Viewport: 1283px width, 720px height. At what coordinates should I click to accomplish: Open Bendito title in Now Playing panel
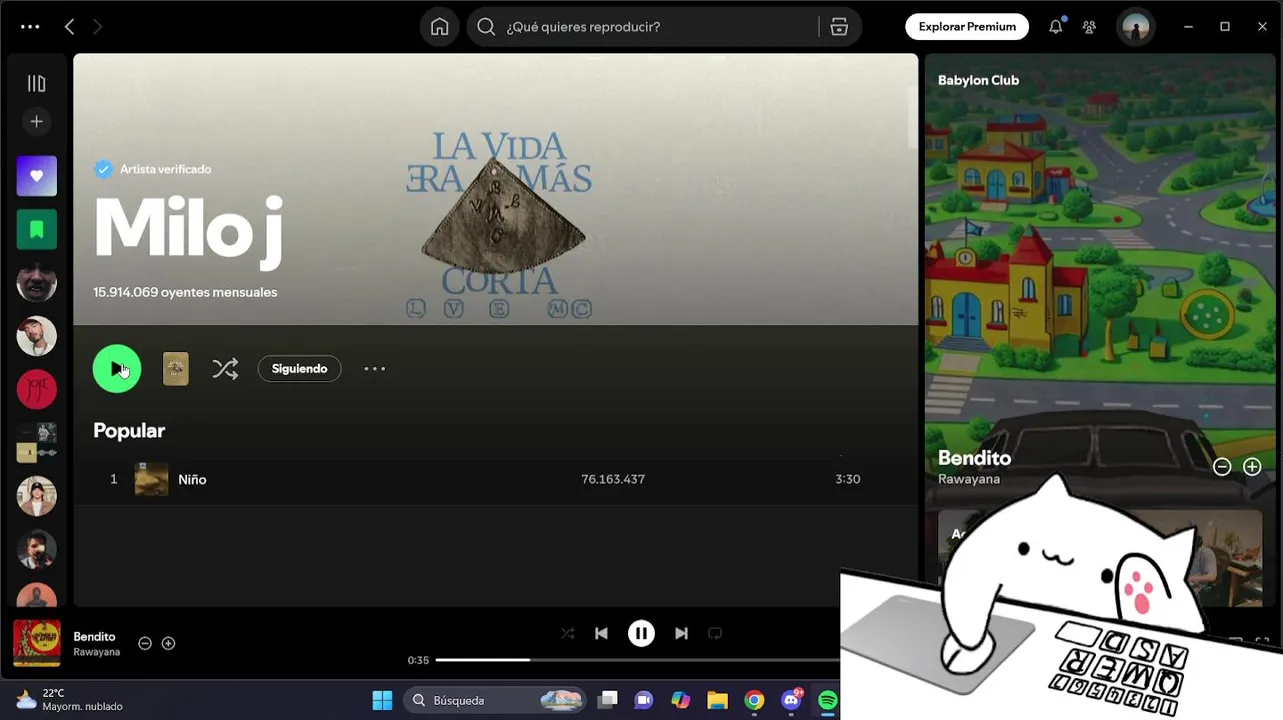coord(974,458)
